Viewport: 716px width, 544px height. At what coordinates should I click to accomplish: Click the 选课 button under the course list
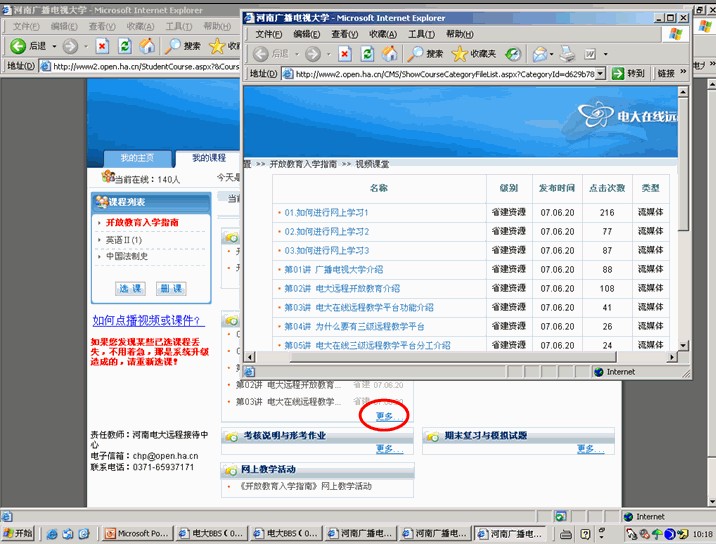131,288
